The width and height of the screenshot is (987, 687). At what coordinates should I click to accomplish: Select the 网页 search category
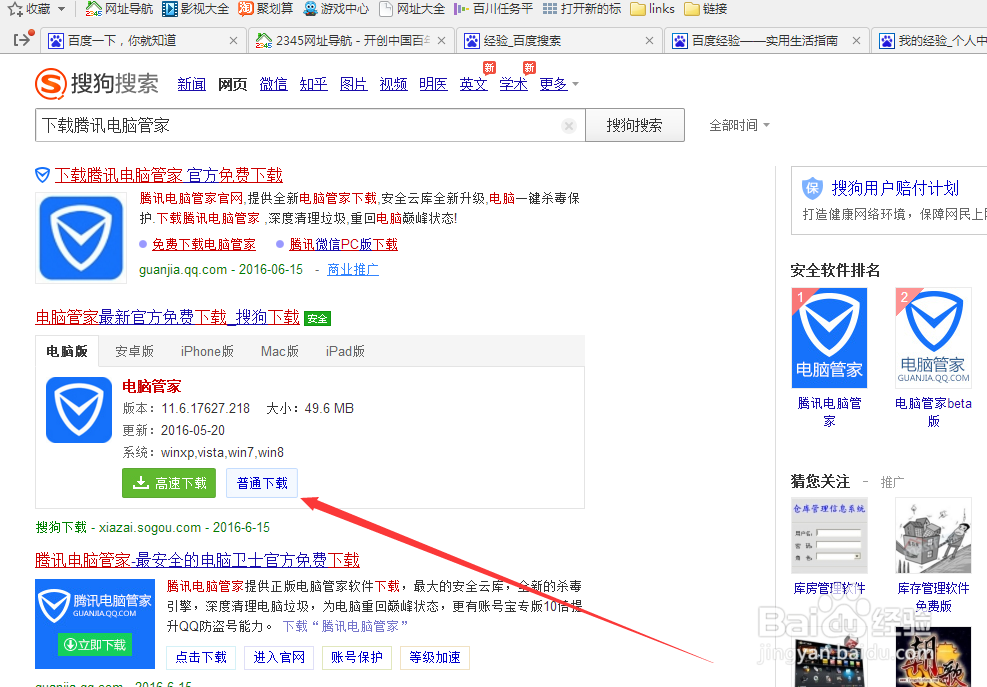tap(232, 84)
